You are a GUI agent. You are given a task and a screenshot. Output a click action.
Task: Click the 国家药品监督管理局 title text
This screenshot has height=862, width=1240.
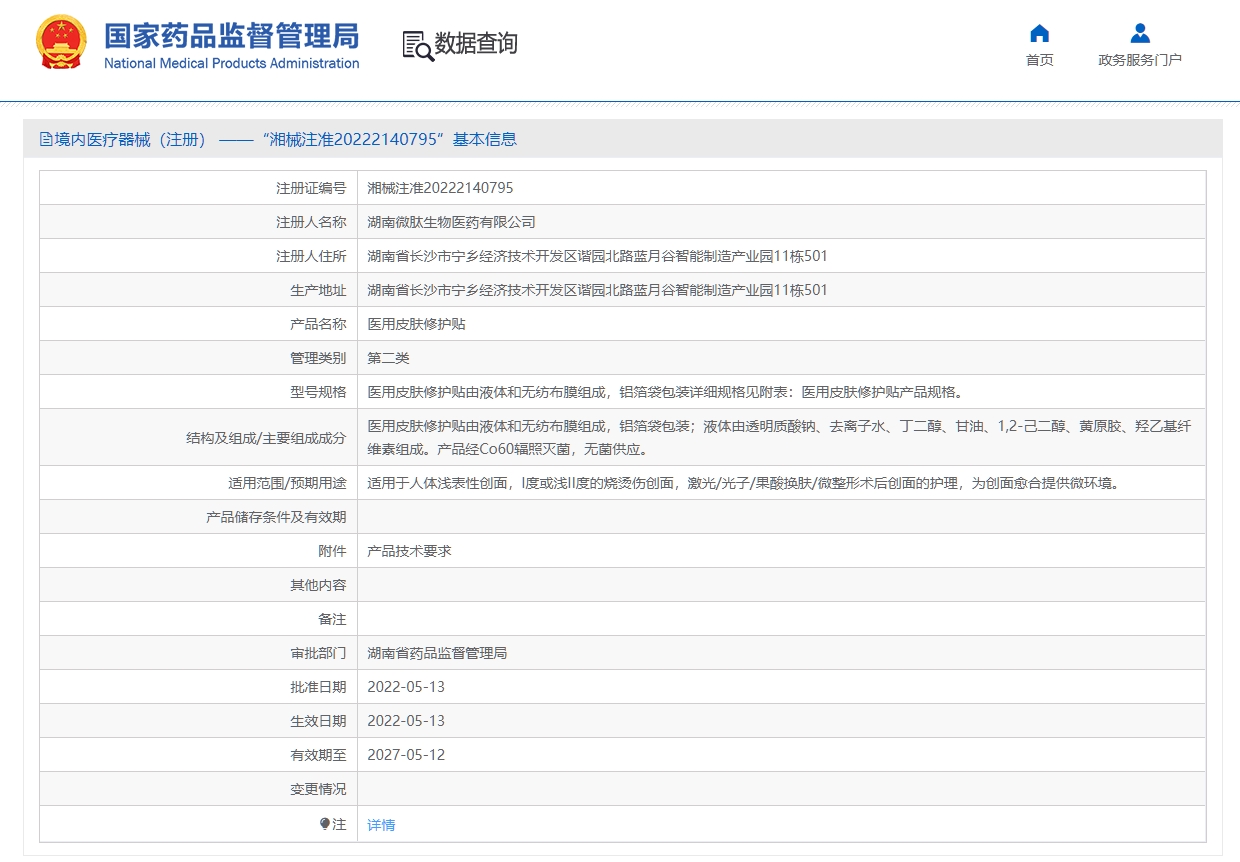click(231, 36)
